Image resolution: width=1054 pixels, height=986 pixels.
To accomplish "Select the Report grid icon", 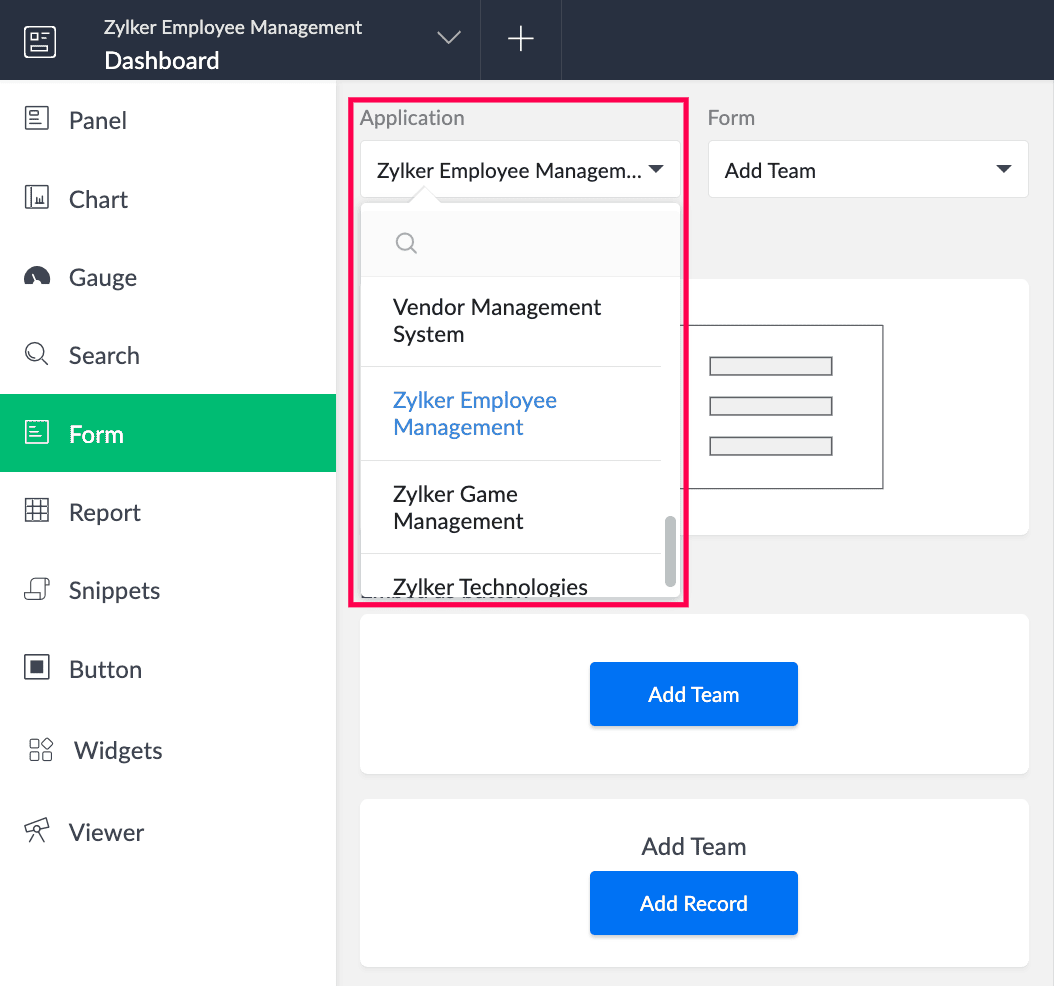I will [37, 511].
